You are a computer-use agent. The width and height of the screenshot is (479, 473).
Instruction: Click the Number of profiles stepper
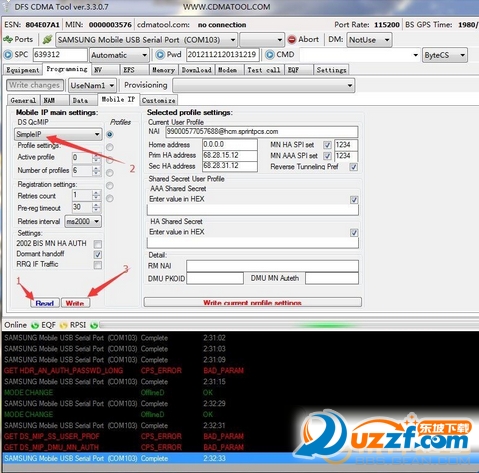tap(96, 171)
